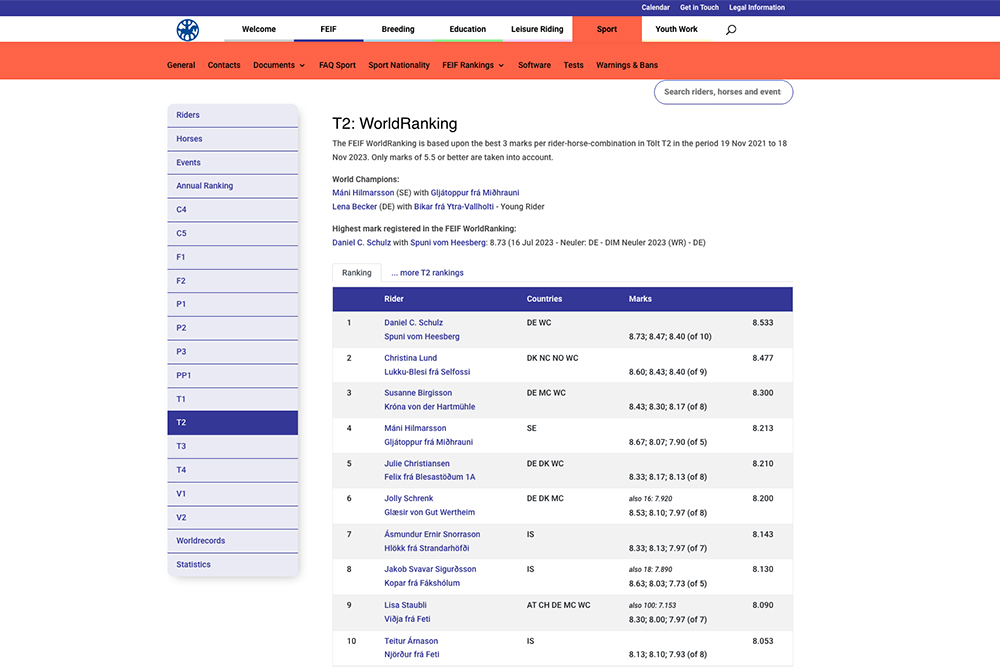Image resolution: width=1000 pixels, height=667 pixels.
Task: Open rider Jolly Schrenk link
Action: click(x=409, y=499)
